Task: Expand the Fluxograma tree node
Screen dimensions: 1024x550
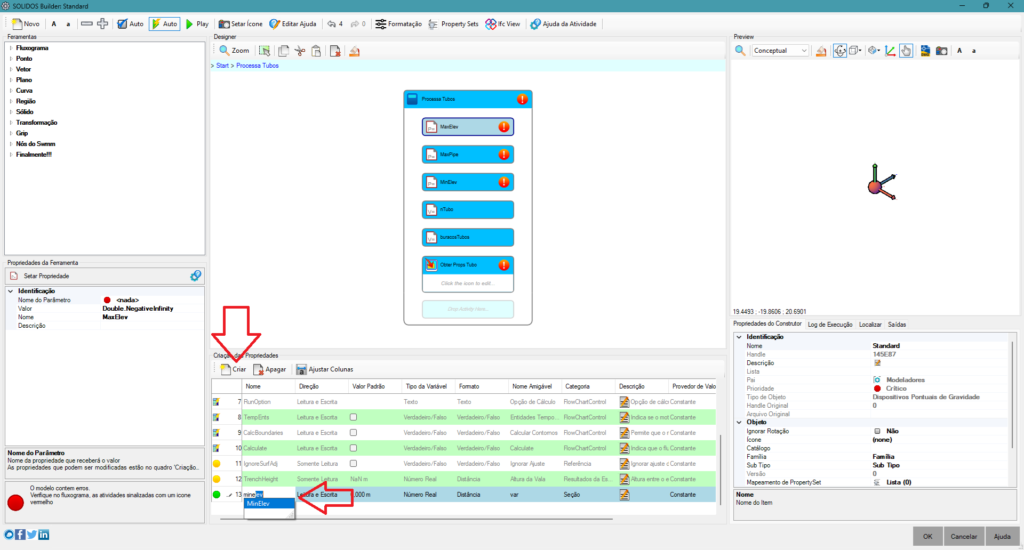Action: pyautogui.click(x=10, y=47)
